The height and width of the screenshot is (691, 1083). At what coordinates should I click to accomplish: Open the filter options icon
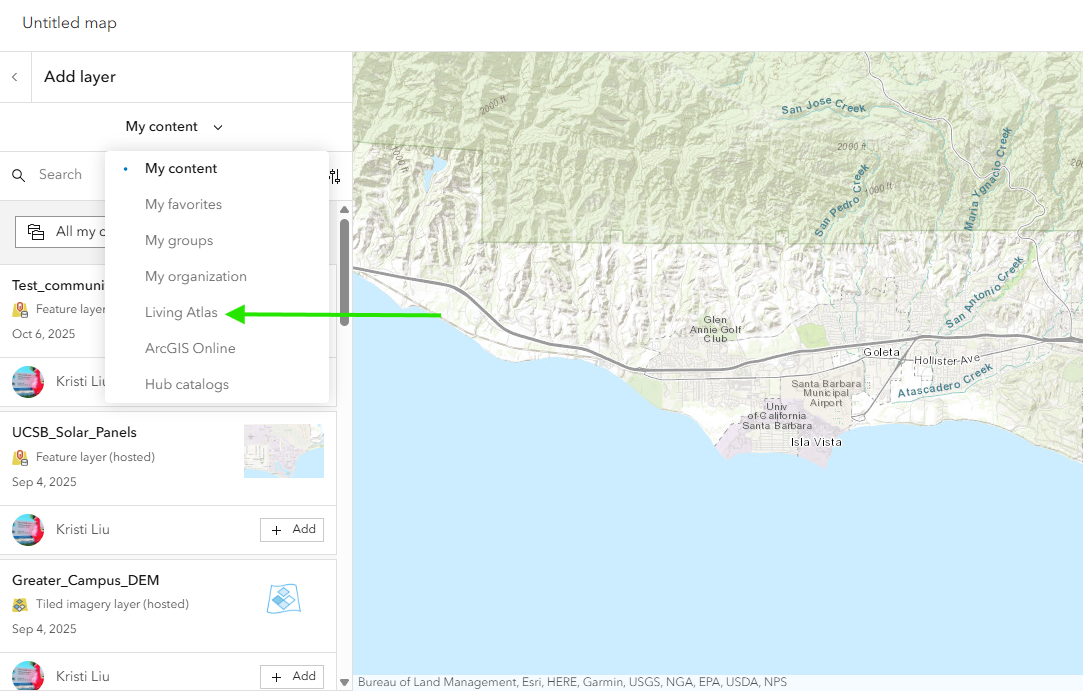[x=335, y=176]
